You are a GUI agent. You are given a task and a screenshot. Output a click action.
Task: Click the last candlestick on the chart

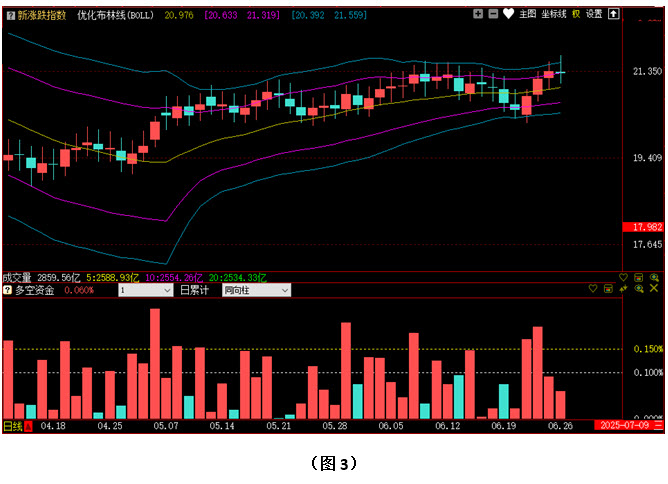pyautogui.click(x=561, y=70)
